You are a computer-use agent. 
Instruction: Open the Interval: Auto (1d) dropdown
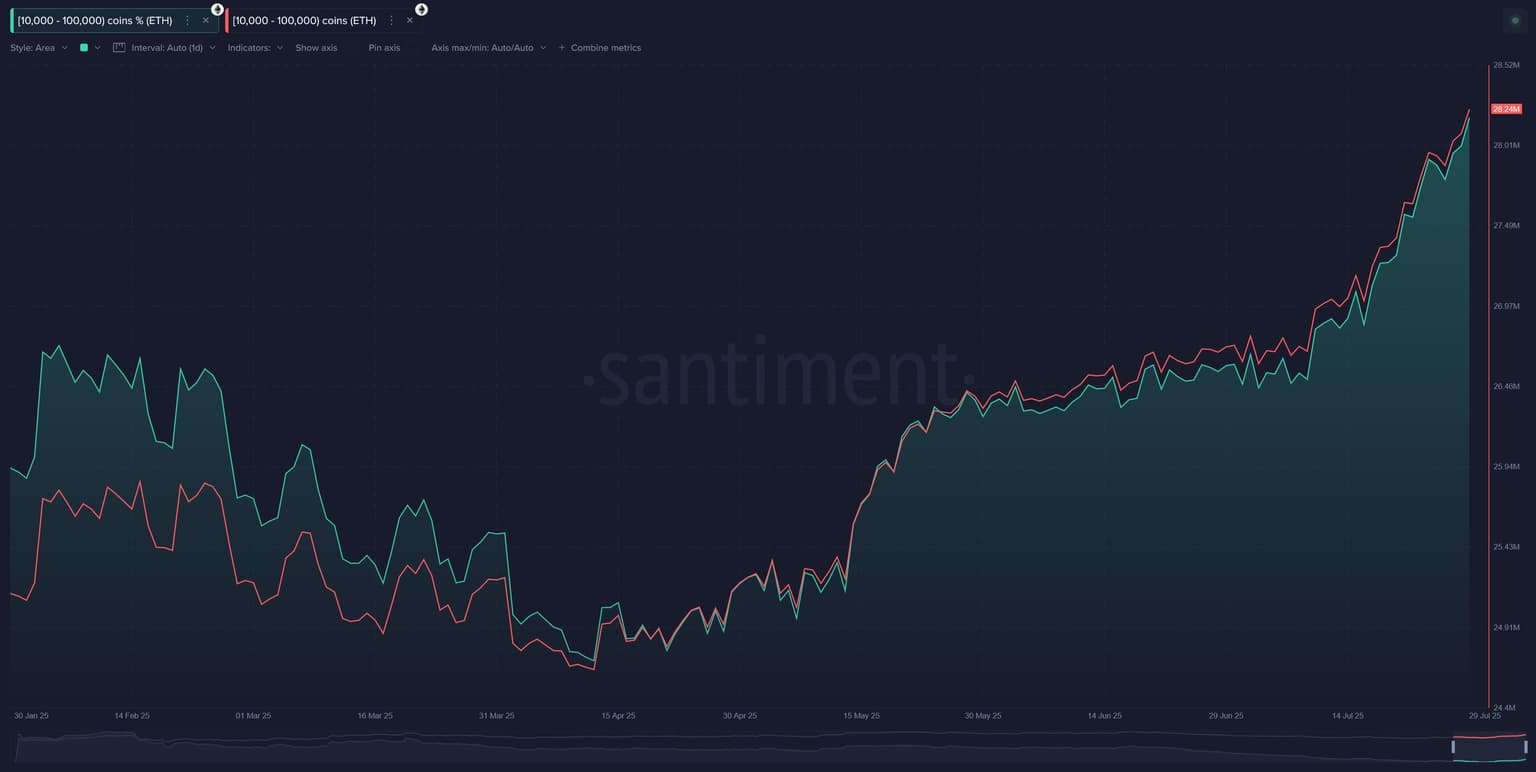click(x=173, y=48)
